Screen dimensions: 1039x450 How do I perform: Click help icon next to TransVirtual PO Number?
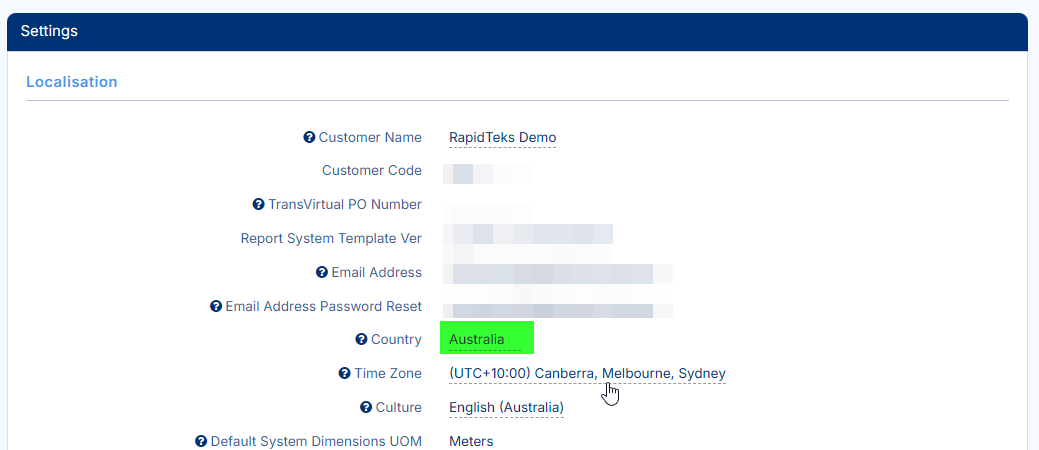point(259,205)
